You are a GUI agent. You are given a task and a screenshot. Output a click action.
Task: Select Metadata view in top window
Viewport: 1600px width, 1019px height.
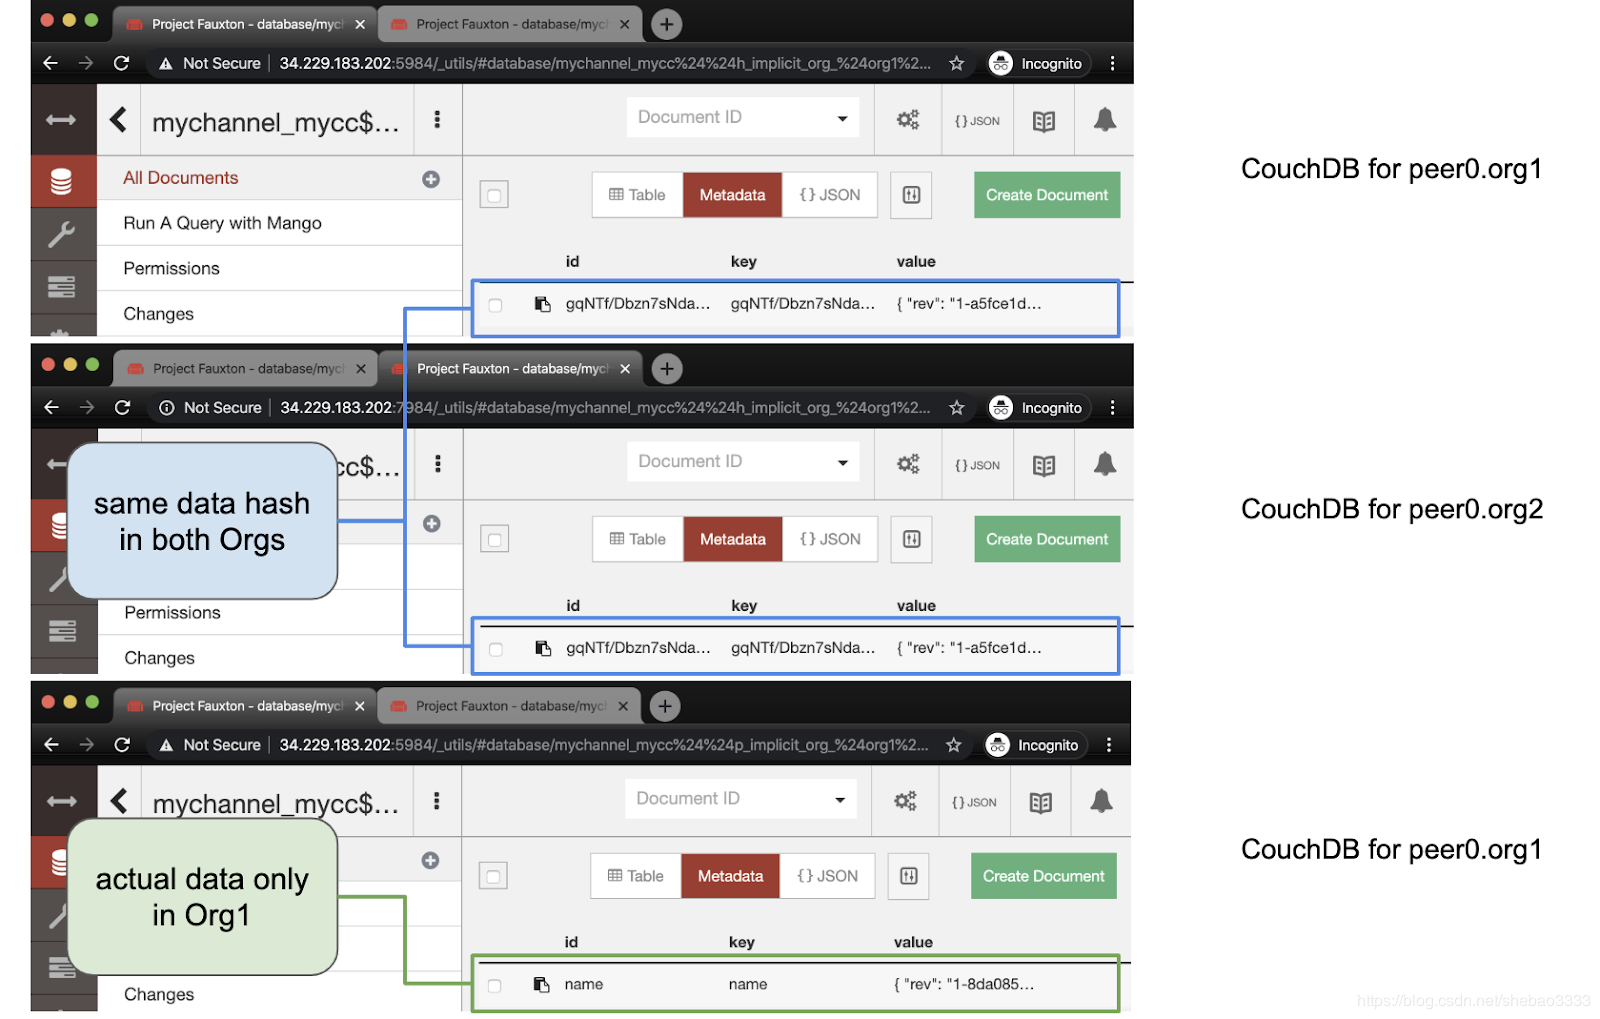732,195
